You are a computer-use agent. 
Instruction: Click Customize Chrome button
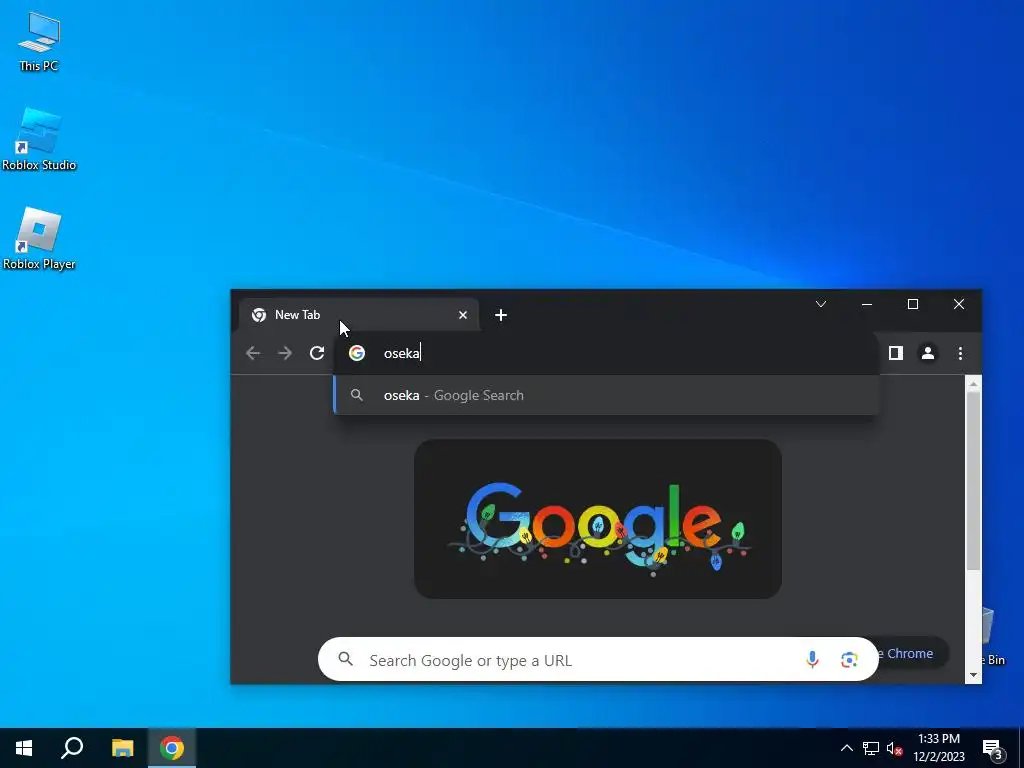tap(912, 653)
